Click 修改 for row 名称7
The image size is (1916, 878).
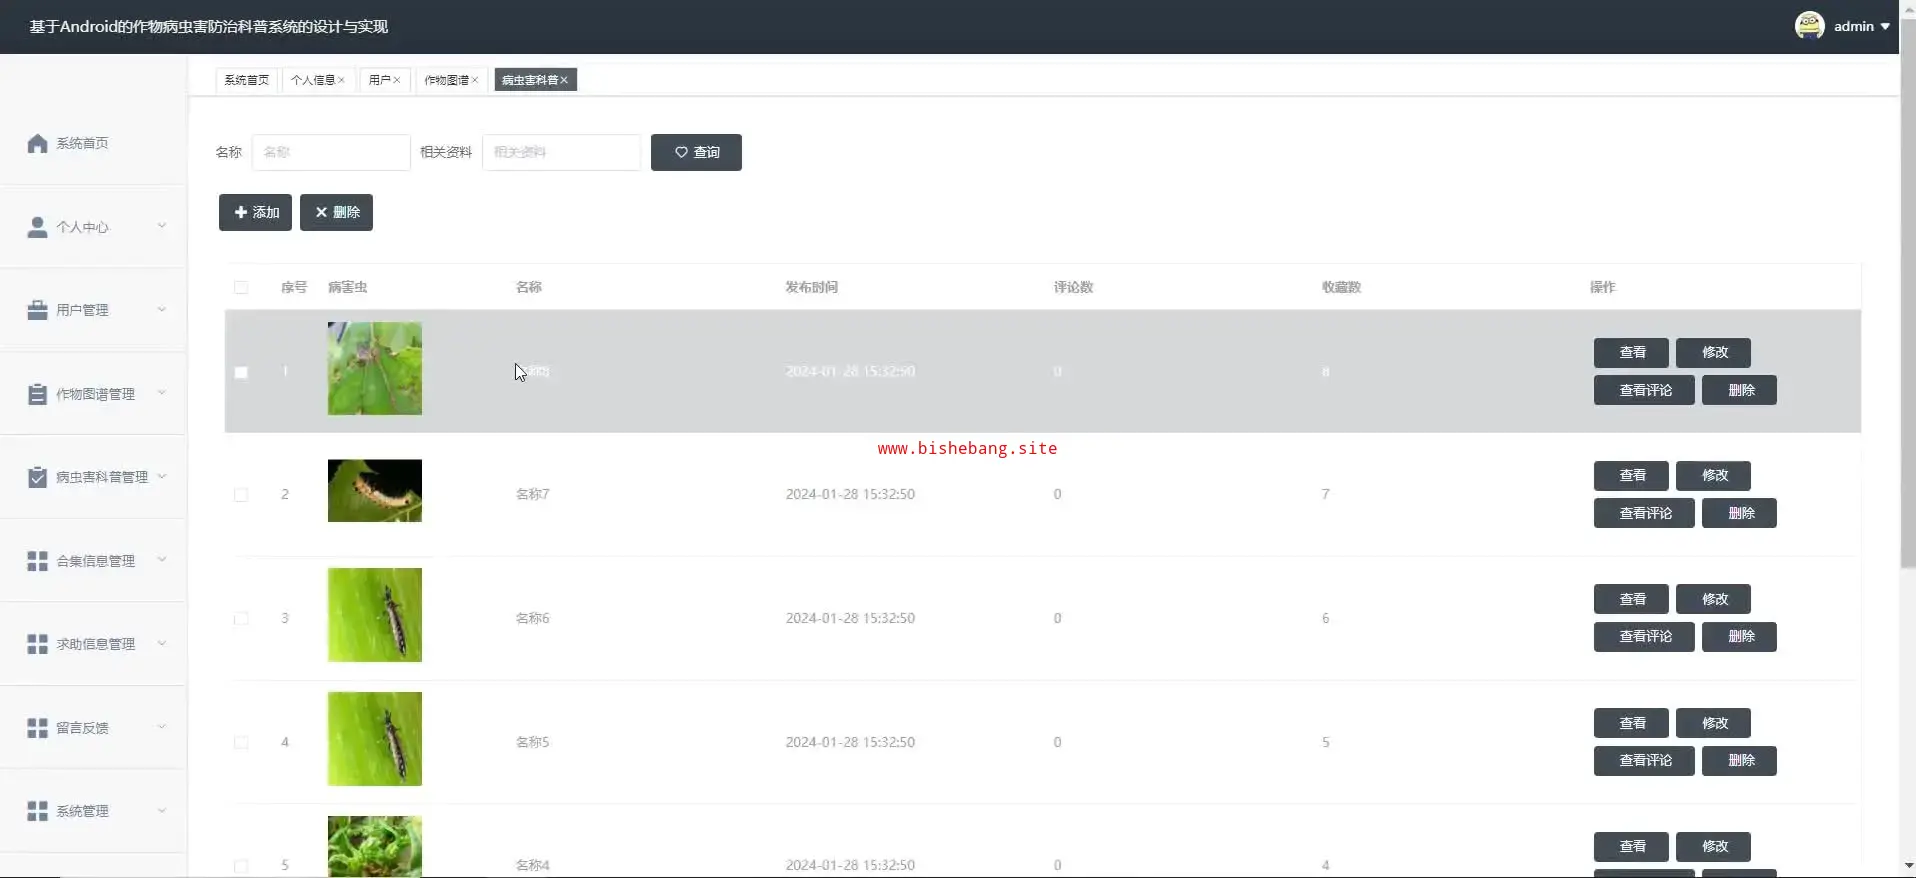click(x=1714, y=475)
